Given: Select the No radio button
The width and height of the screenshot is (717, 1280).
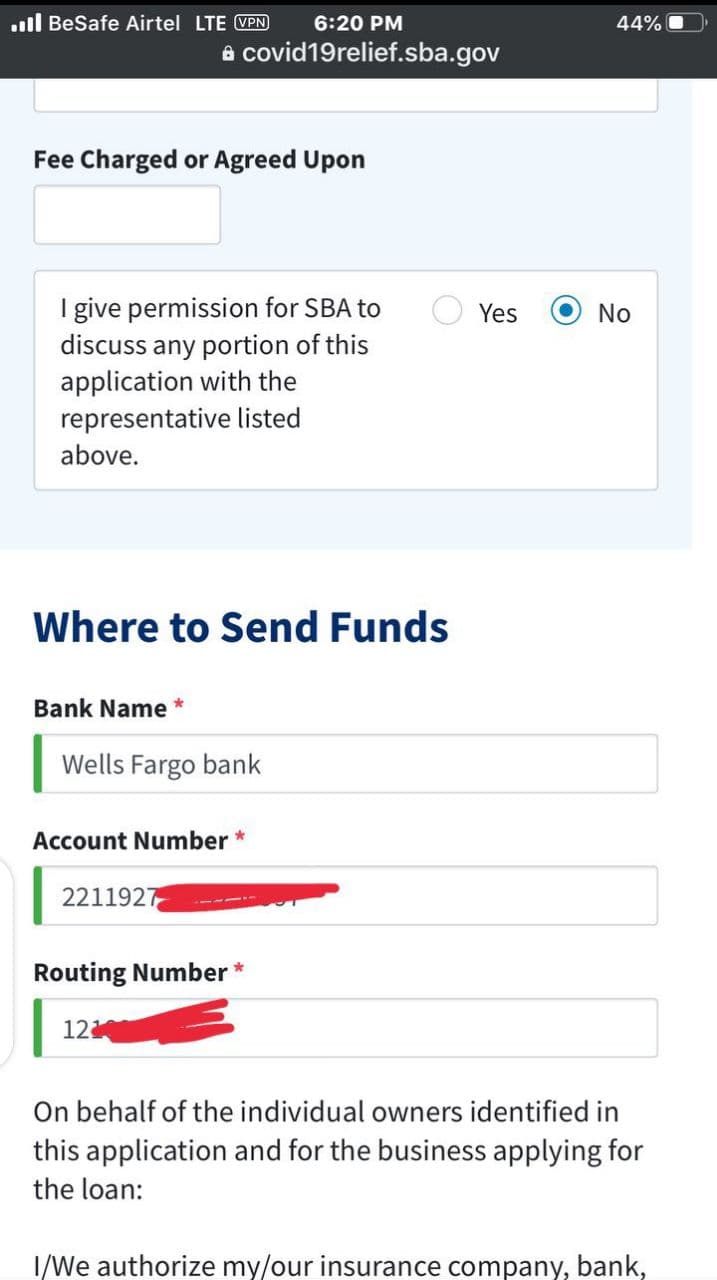Looking at the screenshot, I should [566, 311].
